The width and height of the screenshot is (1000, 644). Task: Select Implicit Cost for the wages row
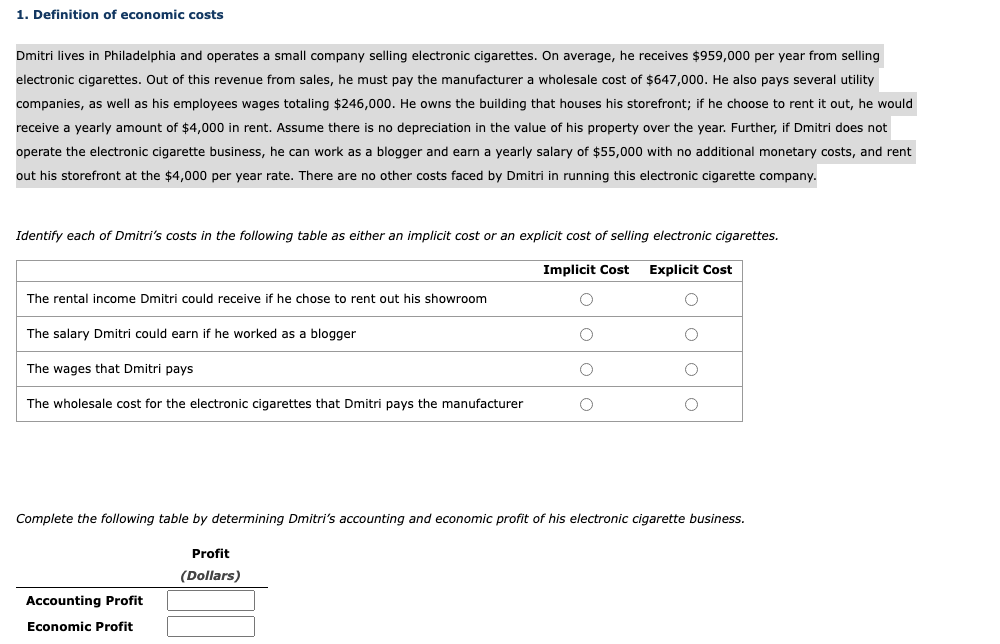tap(586, 369)
